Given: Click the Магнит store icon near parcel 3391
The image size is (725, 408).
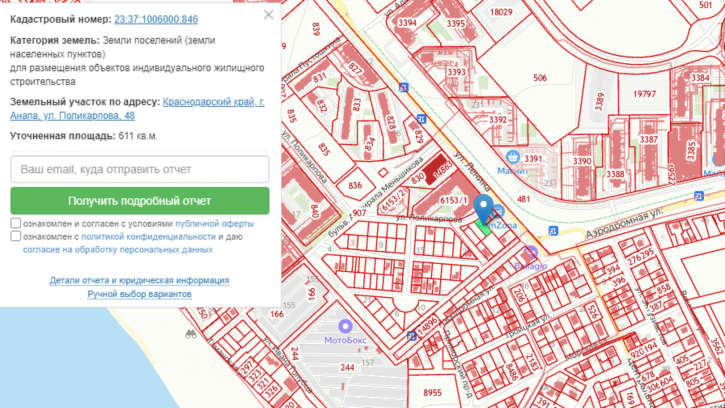Looking at the screenshot, I should [513, 157].
